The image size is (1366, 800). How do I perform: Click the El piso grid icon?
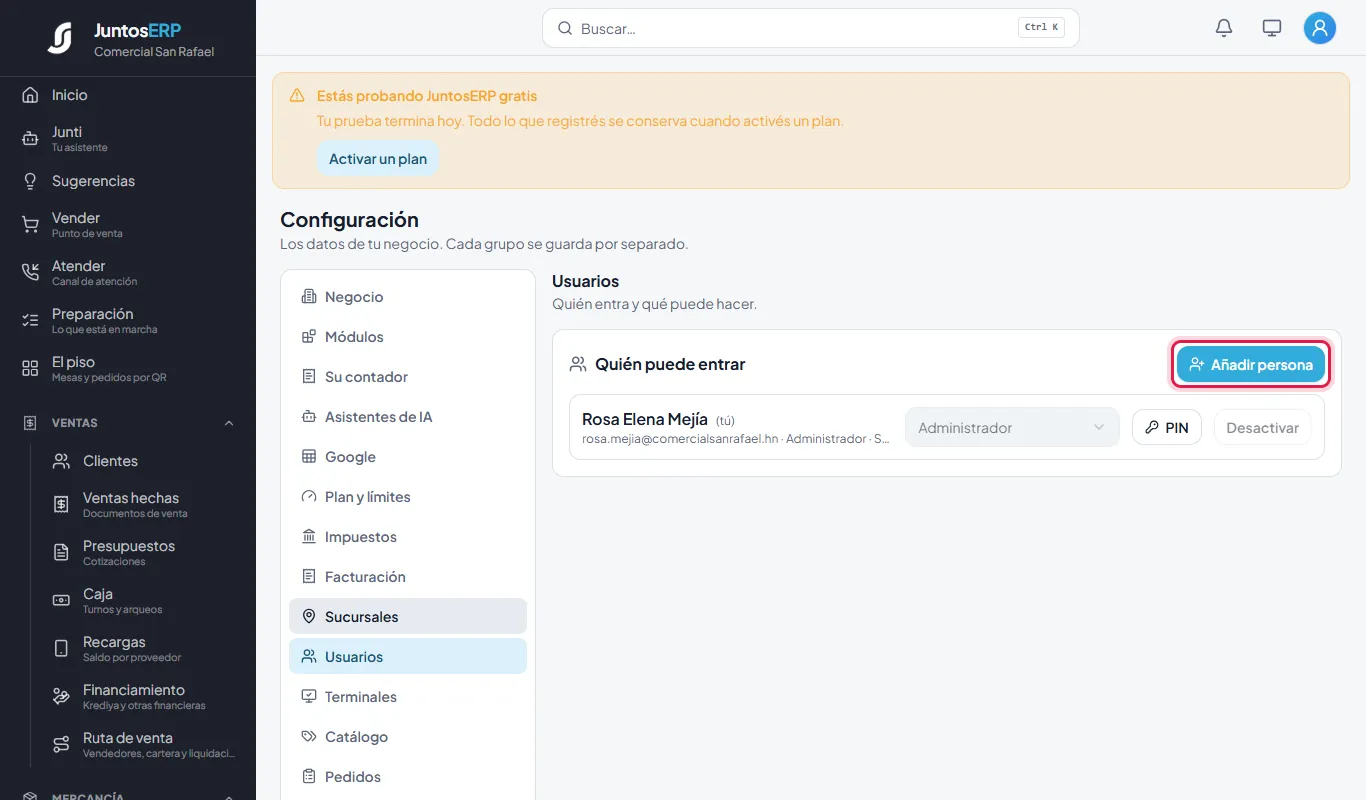coord(30,369)
